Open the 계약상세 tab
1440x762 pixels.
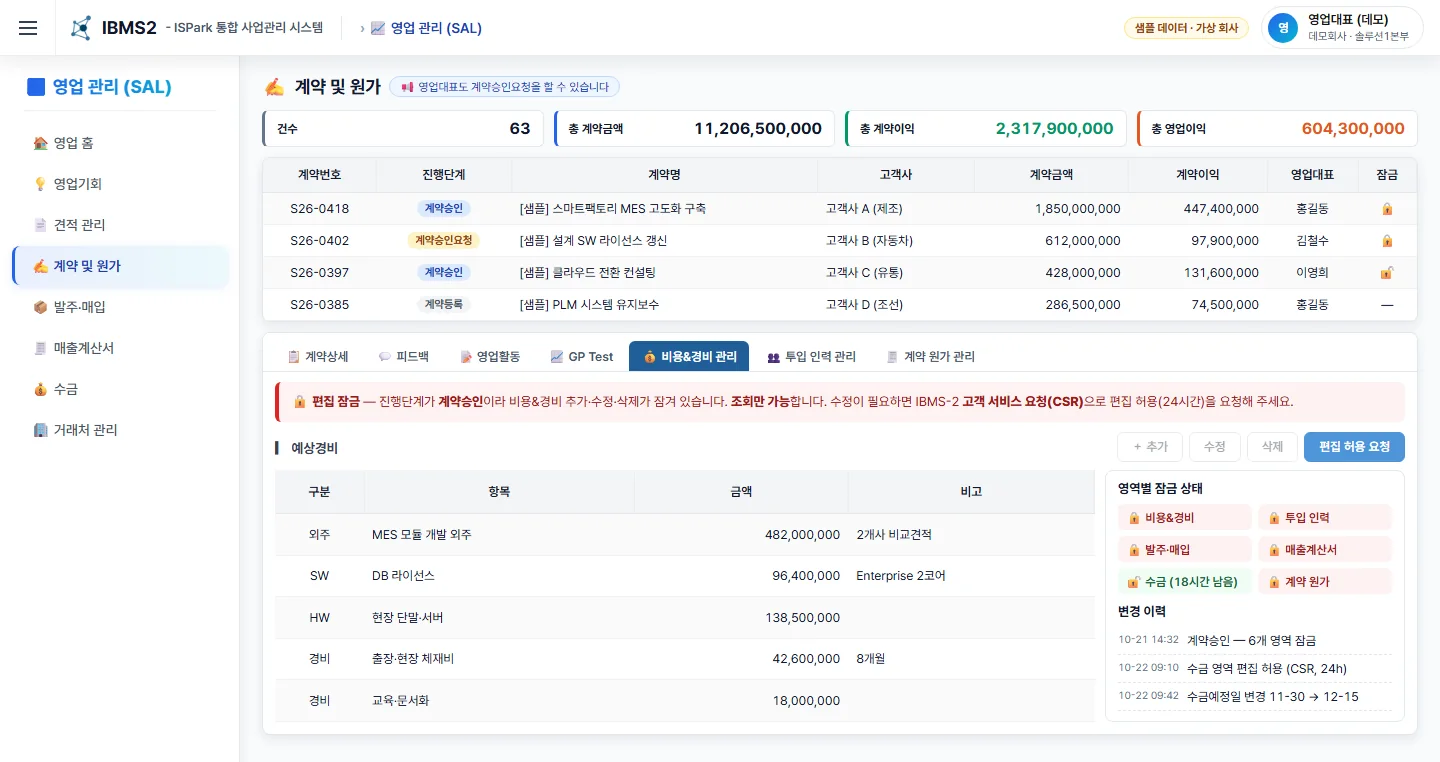pos(318,356)
